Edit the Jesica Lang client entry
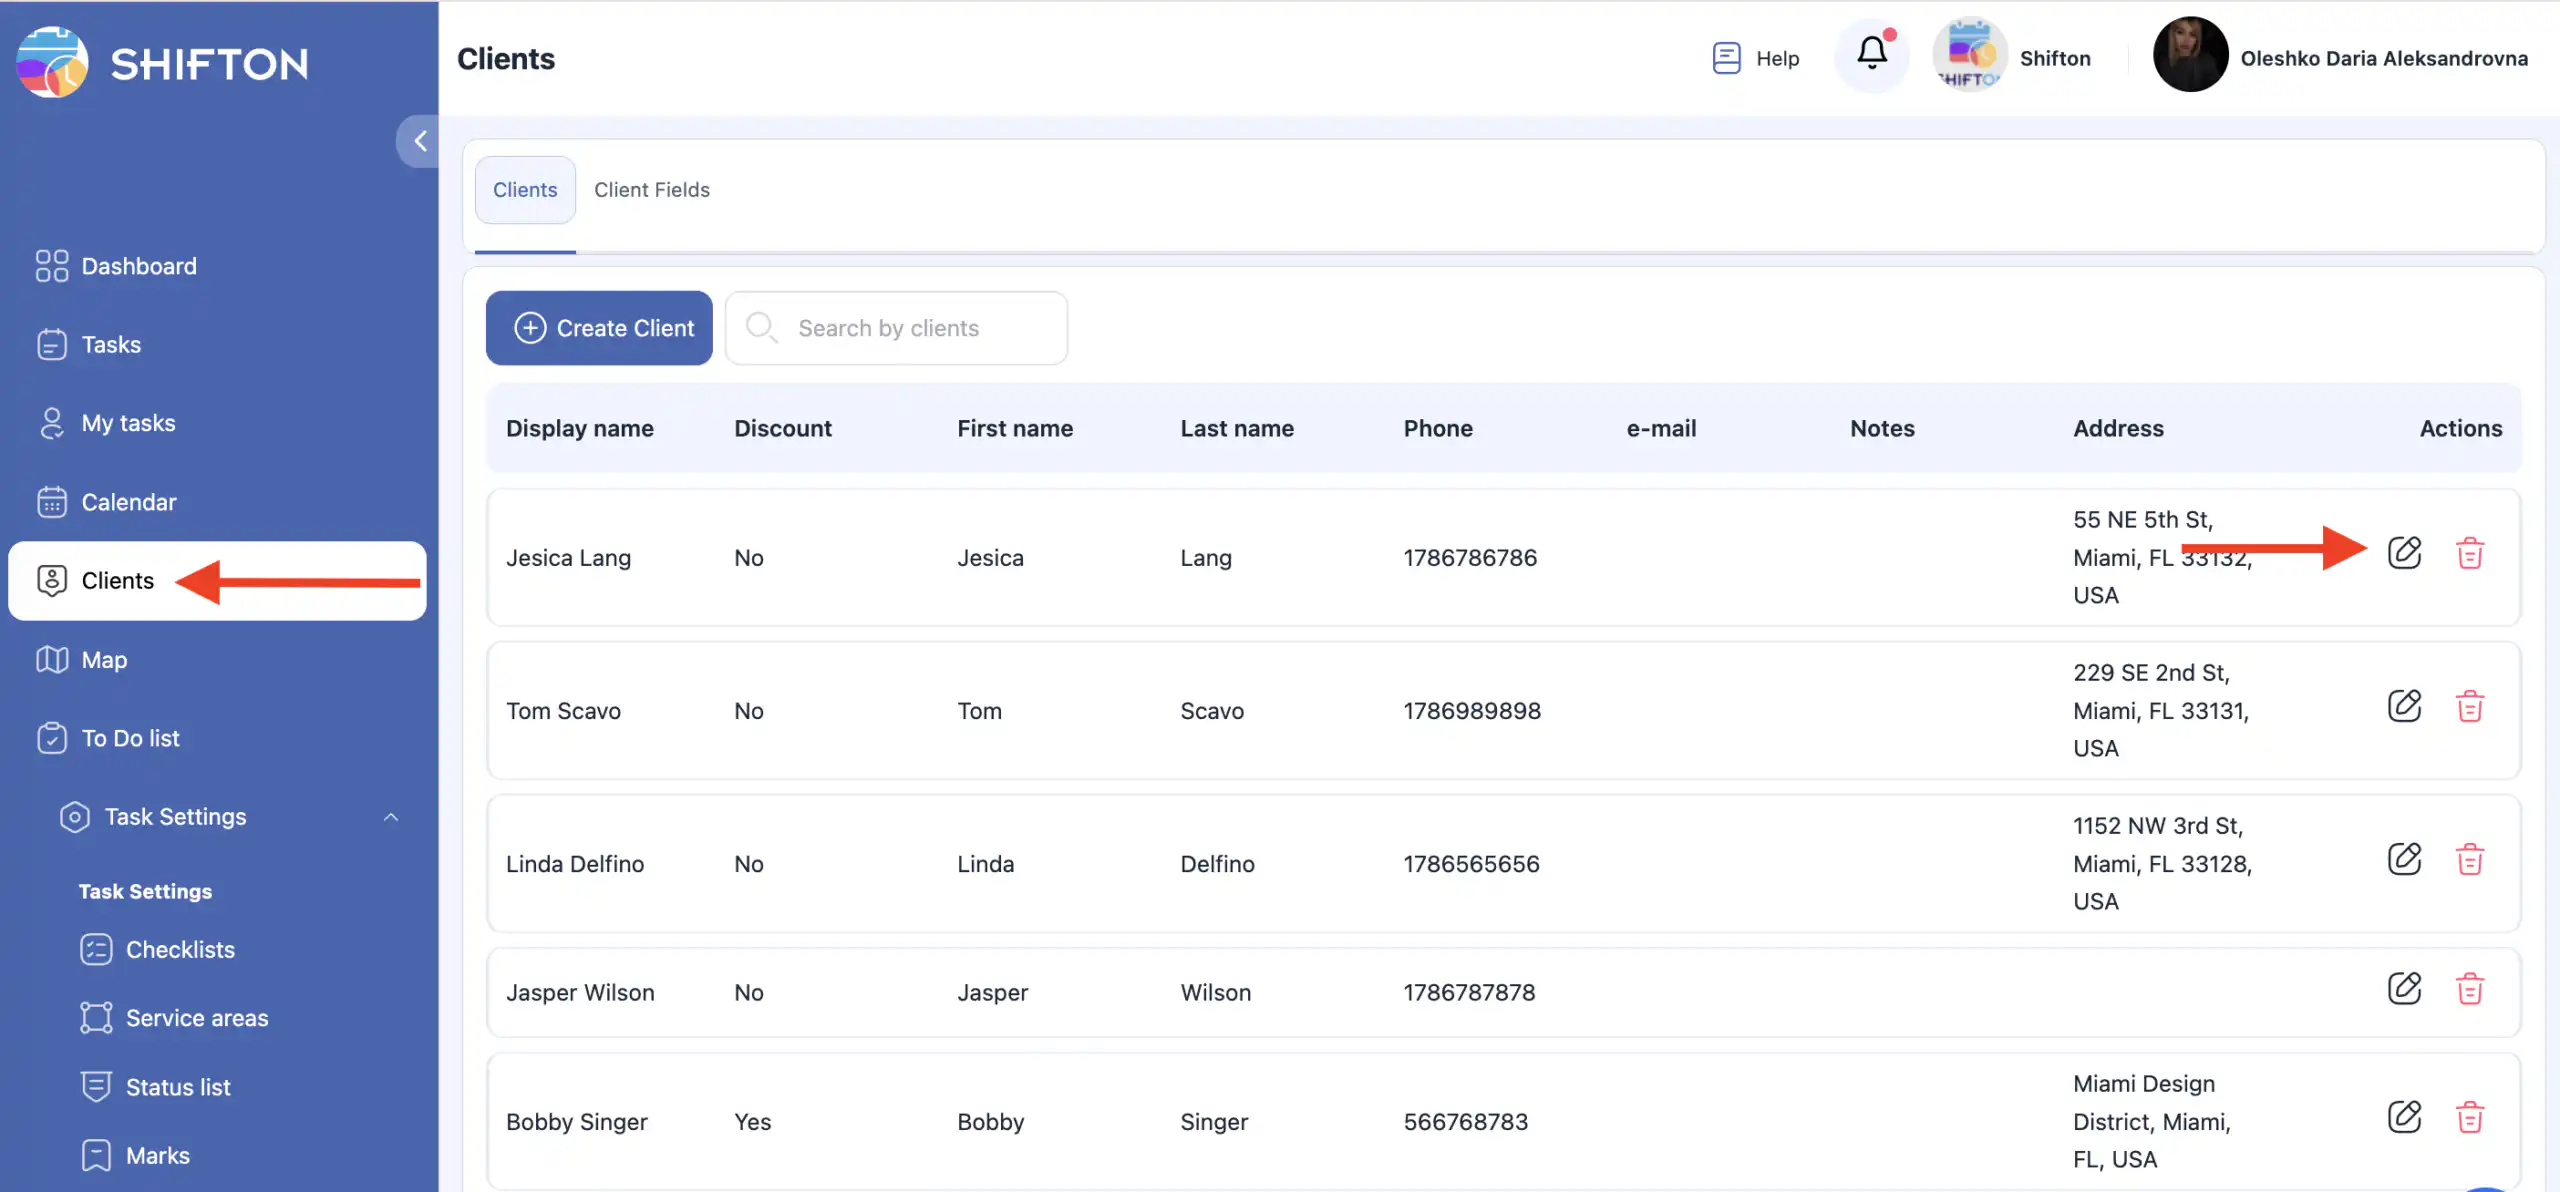2560x1192 pixels. tap(2404, 553)
